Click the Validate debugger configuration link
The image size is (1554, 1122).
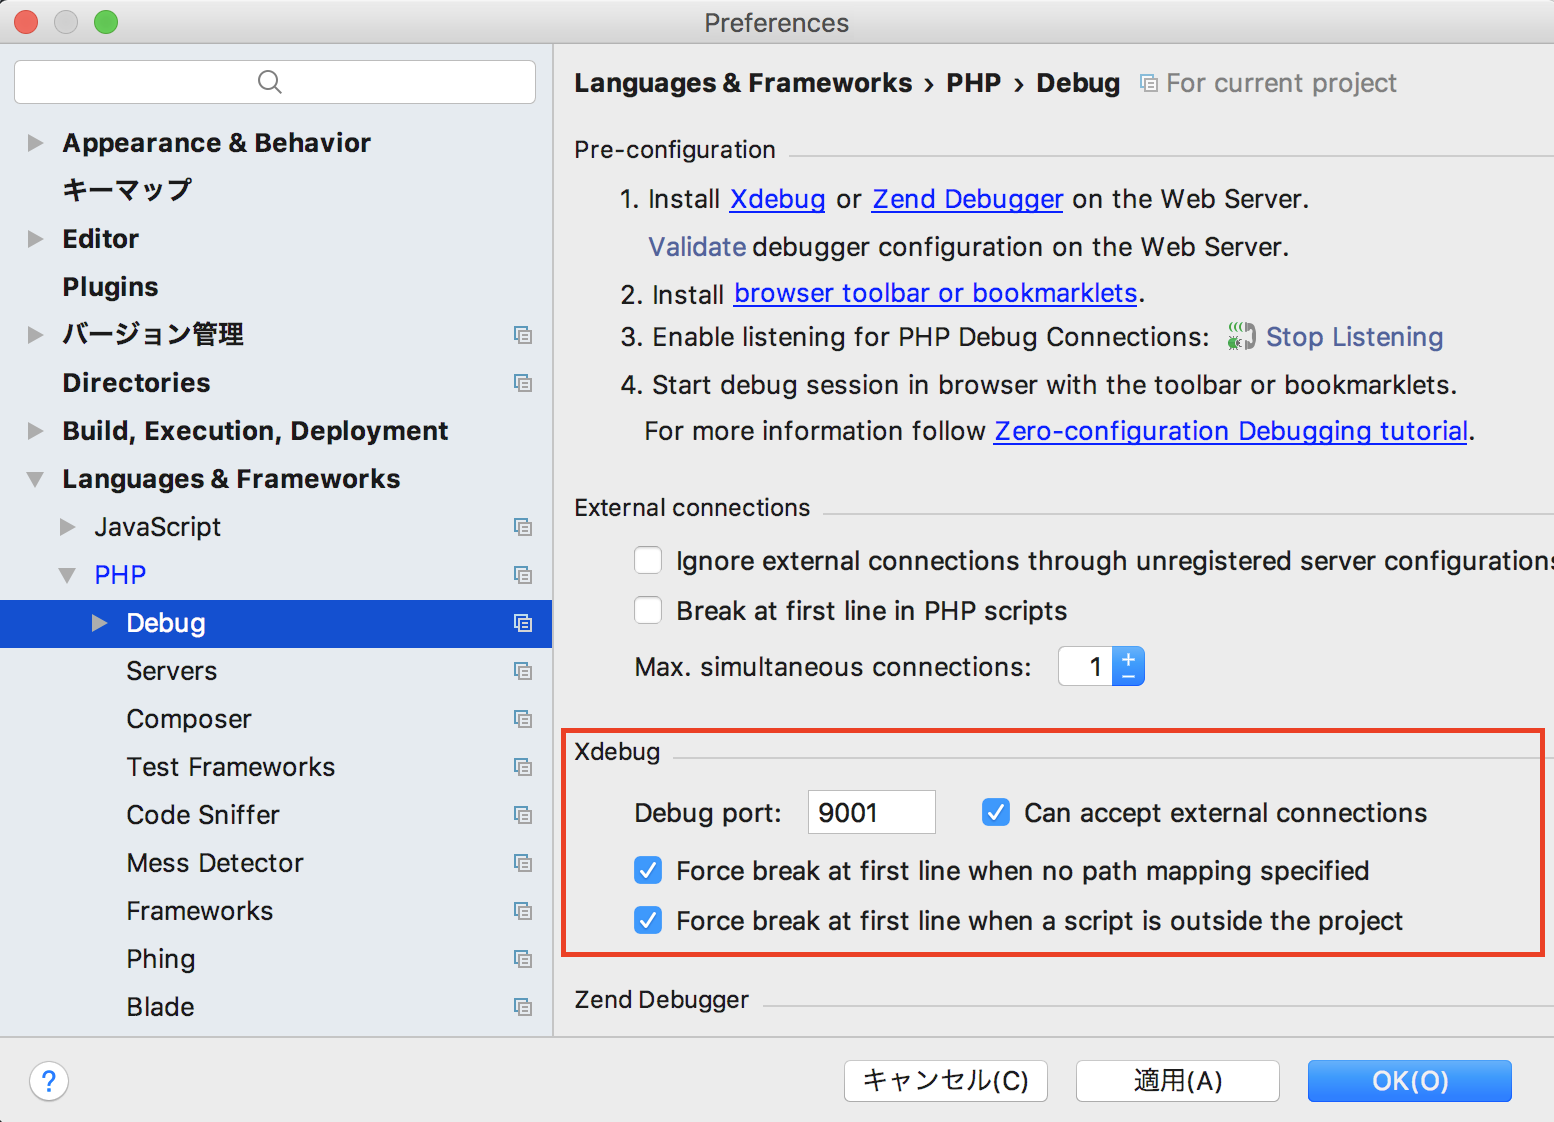pos(696,246)
